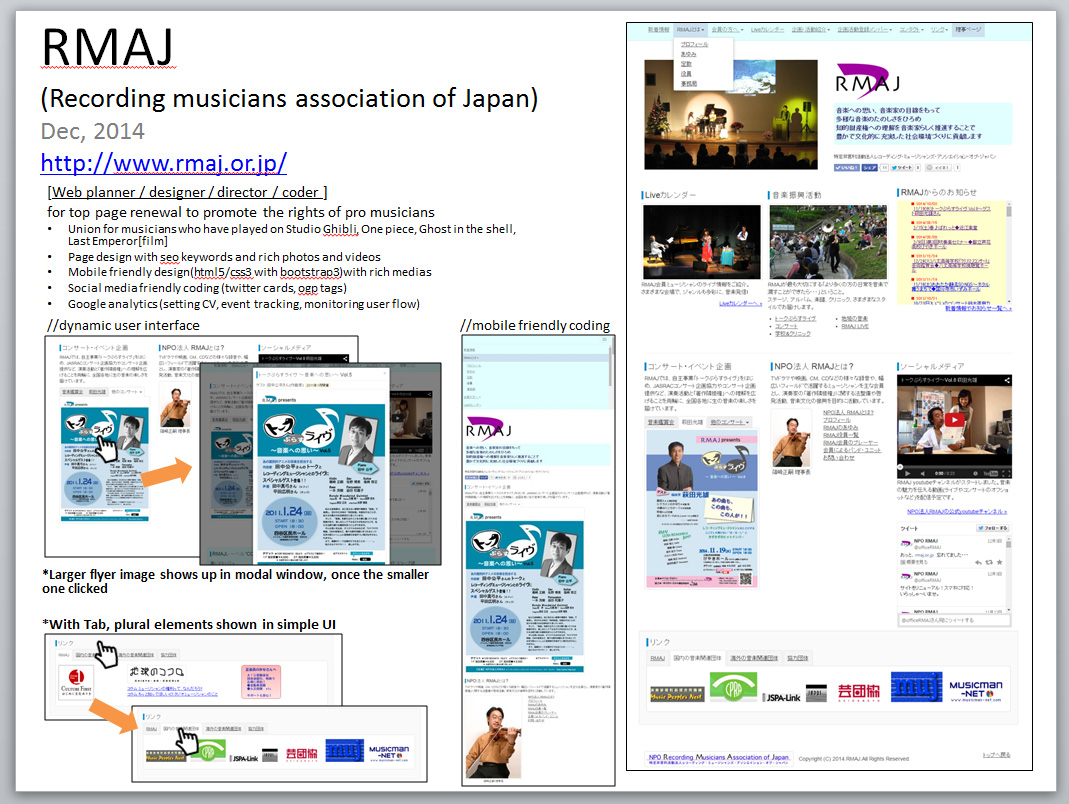
Task: Expand the リンク nav dropdown
Action: click(939, 30)
